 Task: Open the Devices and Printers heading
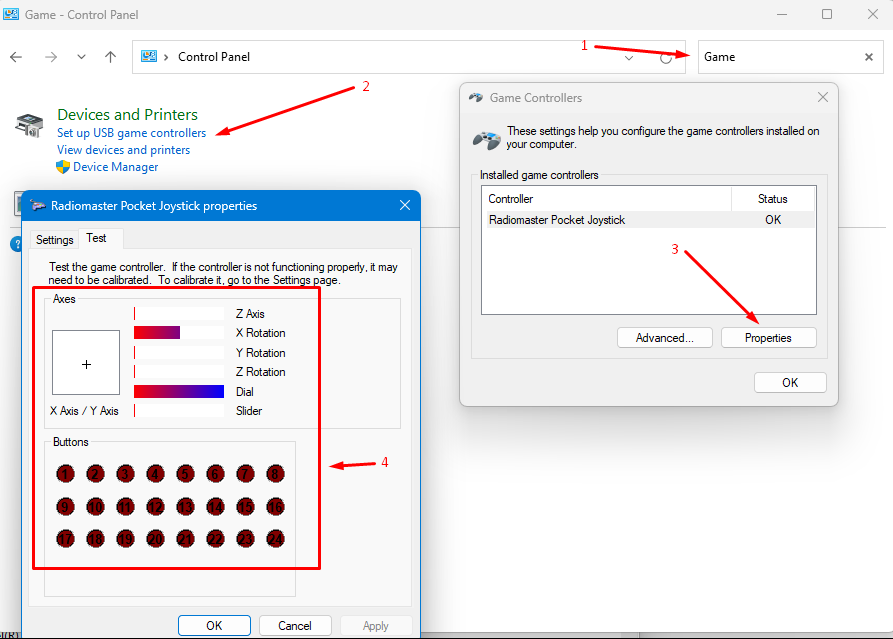tap(127, 114)
